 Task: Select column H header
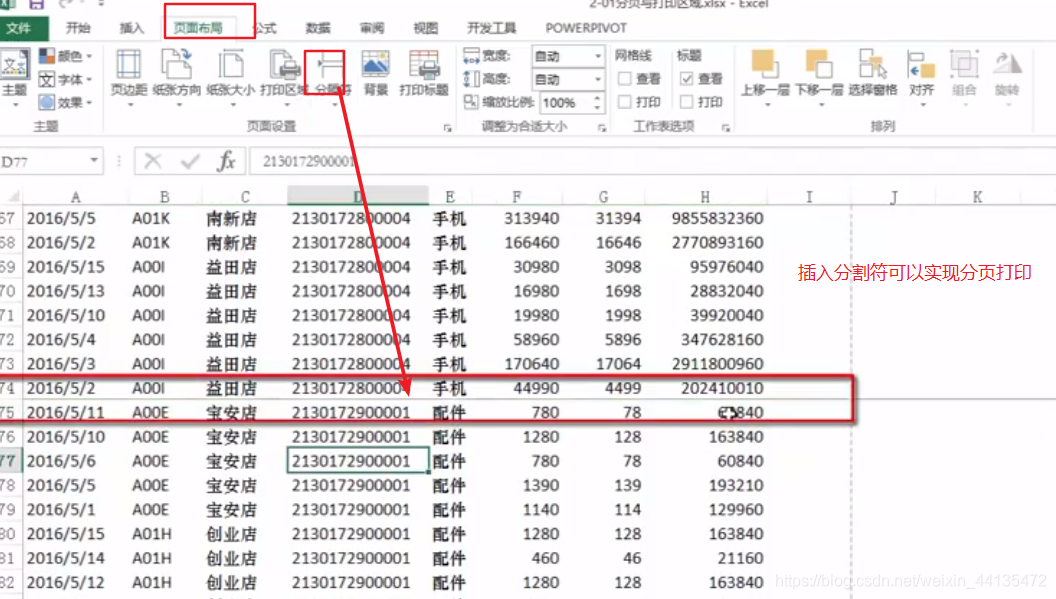[705, 197]
